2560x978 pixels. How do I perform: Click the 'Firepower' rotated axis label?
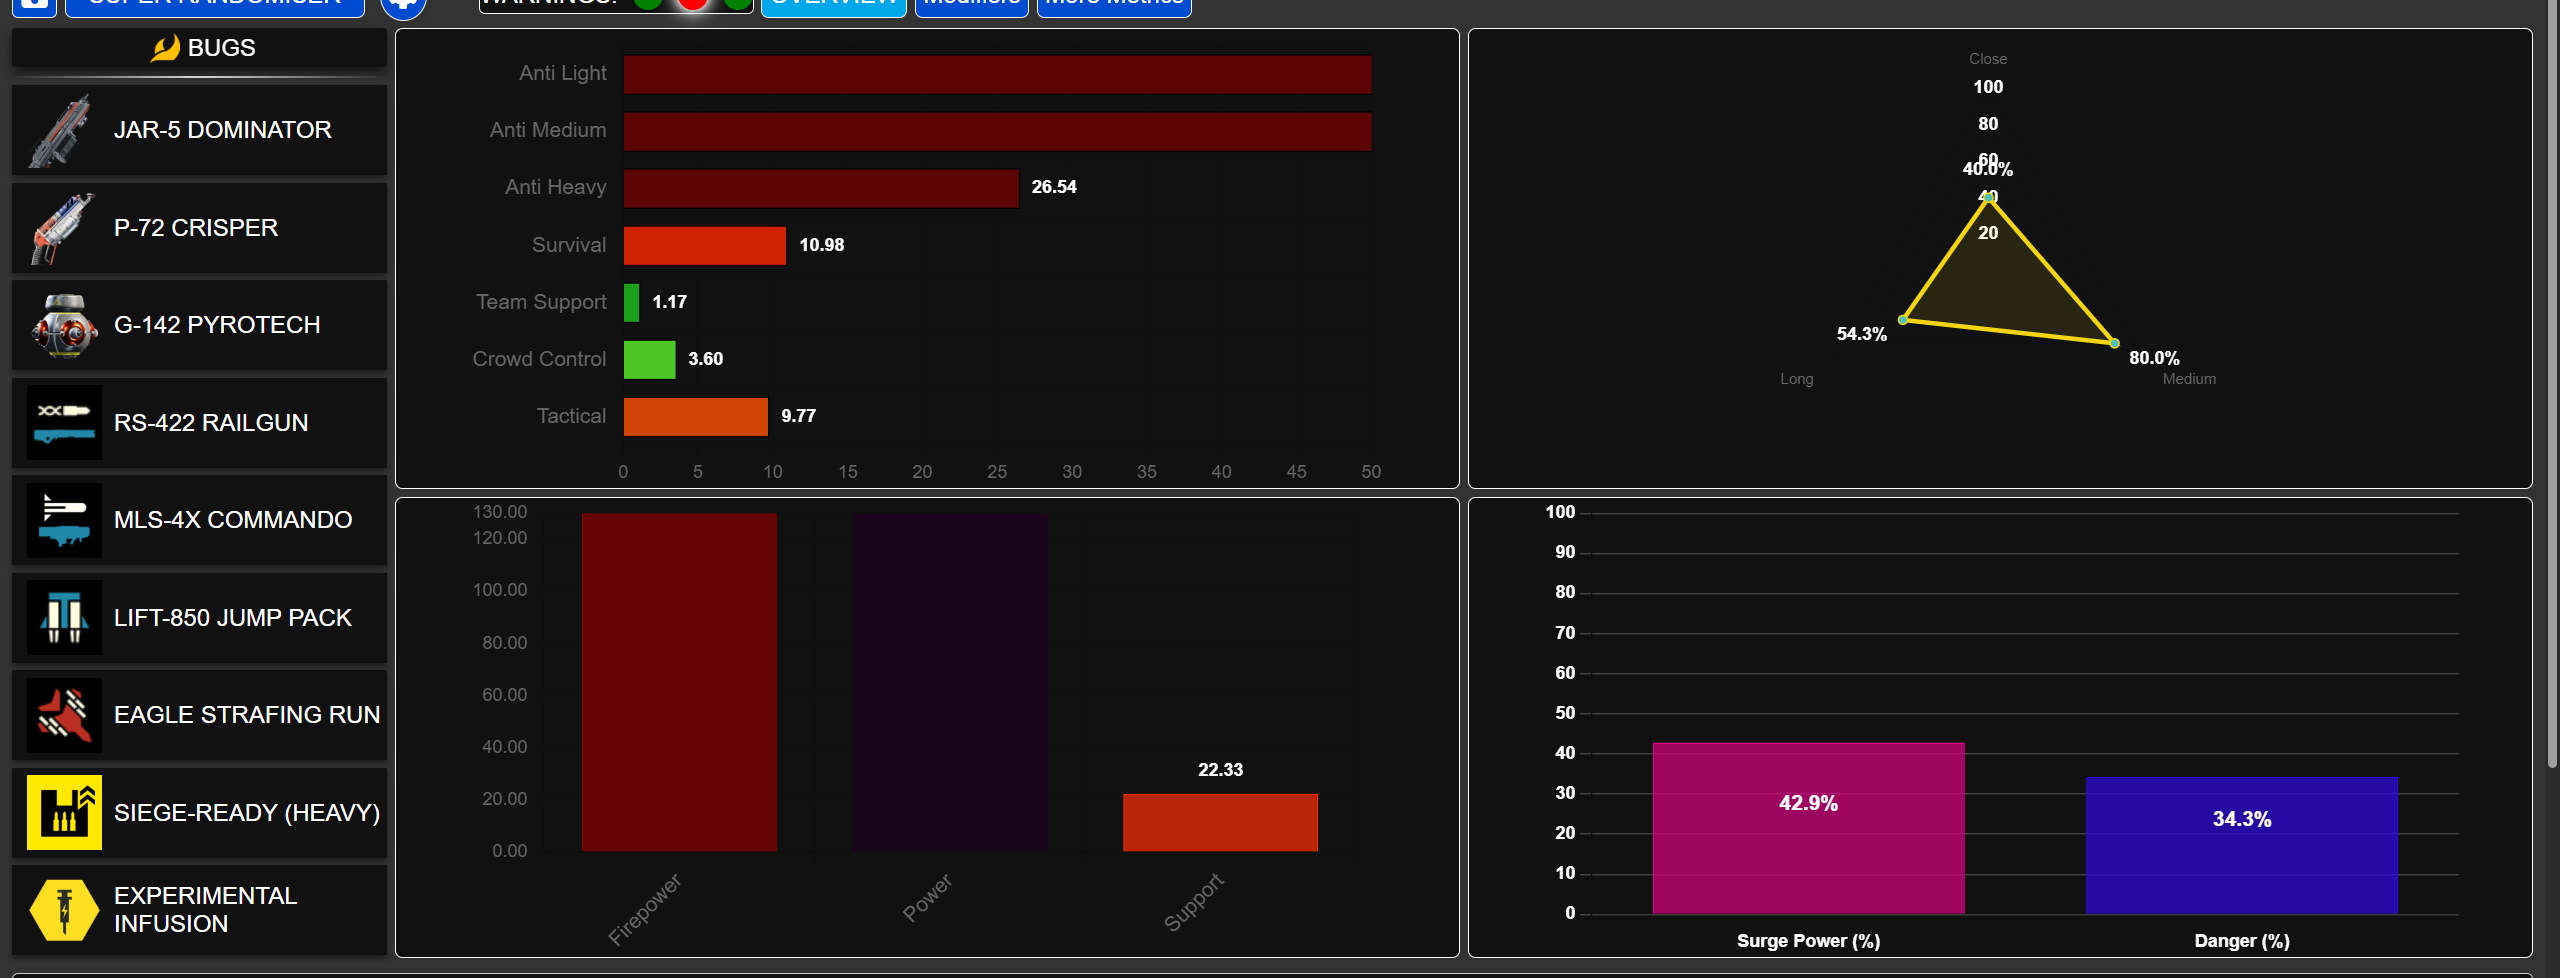645,908
